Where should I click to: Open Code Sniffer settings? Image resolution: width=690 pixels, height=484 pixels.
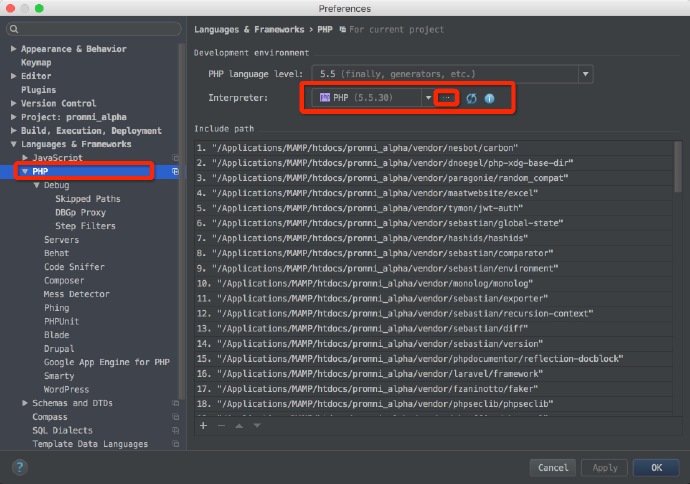coord(74,267)
